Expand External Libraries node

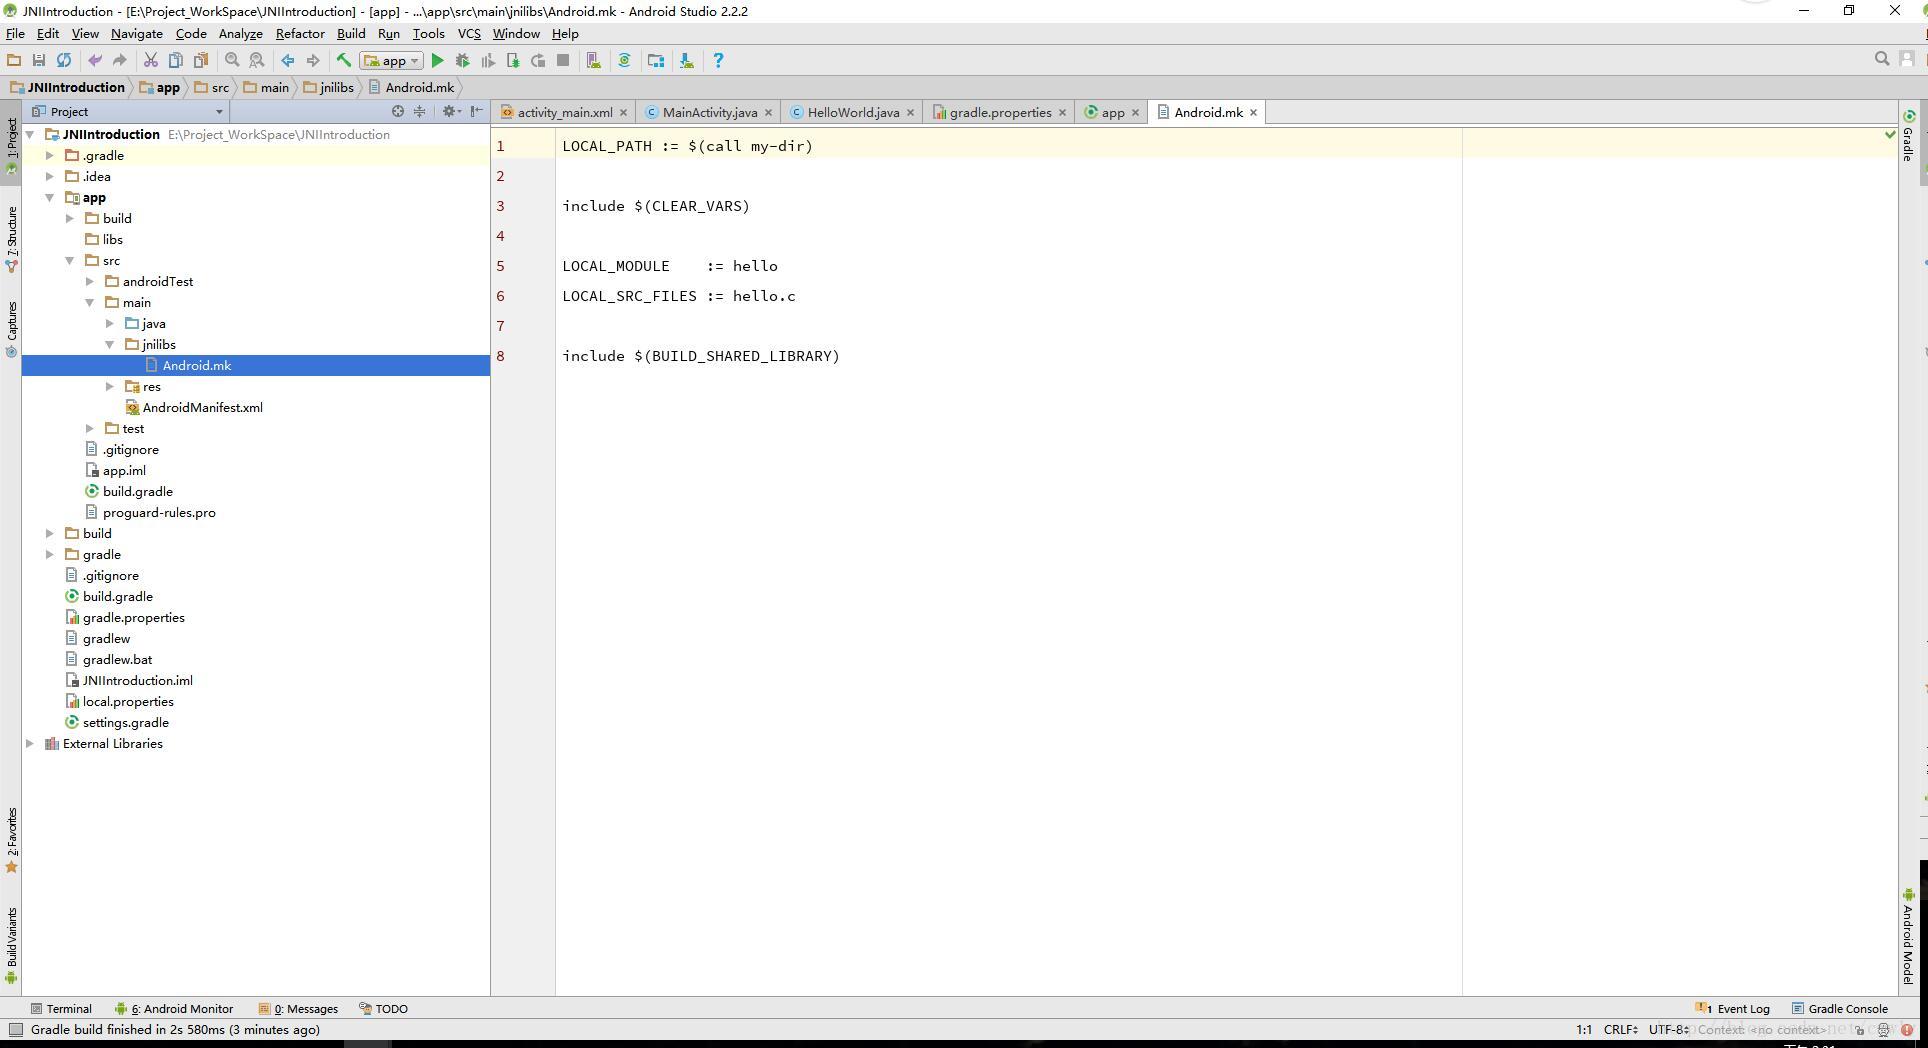pos(30,743)
